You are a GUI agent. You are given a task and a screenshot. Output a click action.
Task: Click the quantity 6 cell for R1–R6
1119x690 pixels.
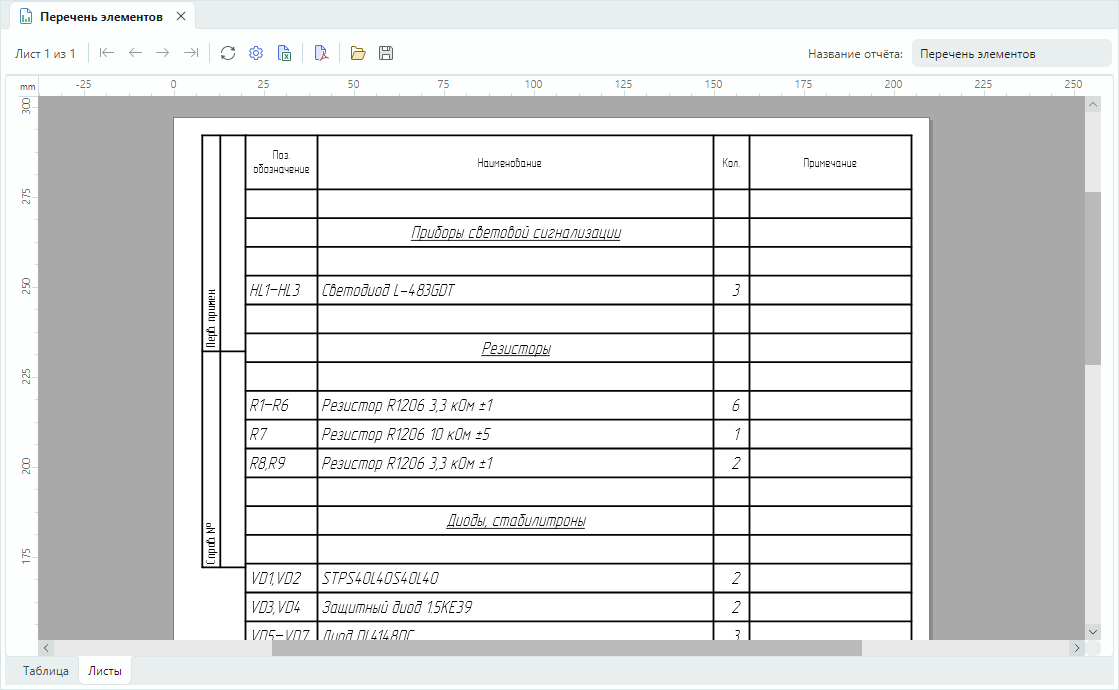[731, 405]
